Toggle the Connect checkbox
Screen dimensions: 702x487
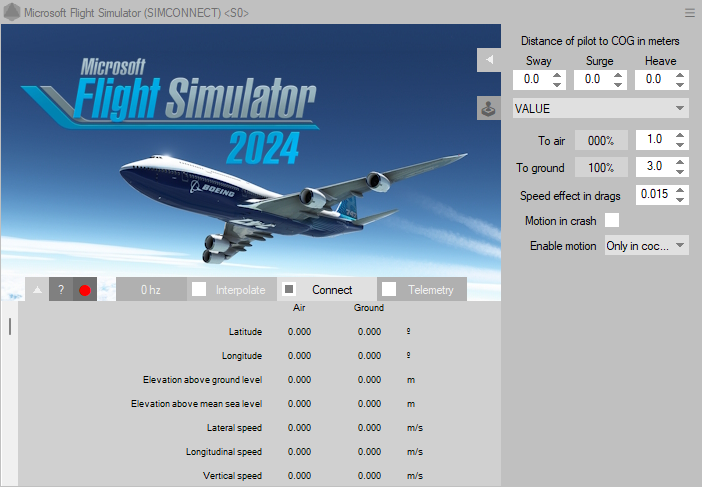(x=289, y=289)
